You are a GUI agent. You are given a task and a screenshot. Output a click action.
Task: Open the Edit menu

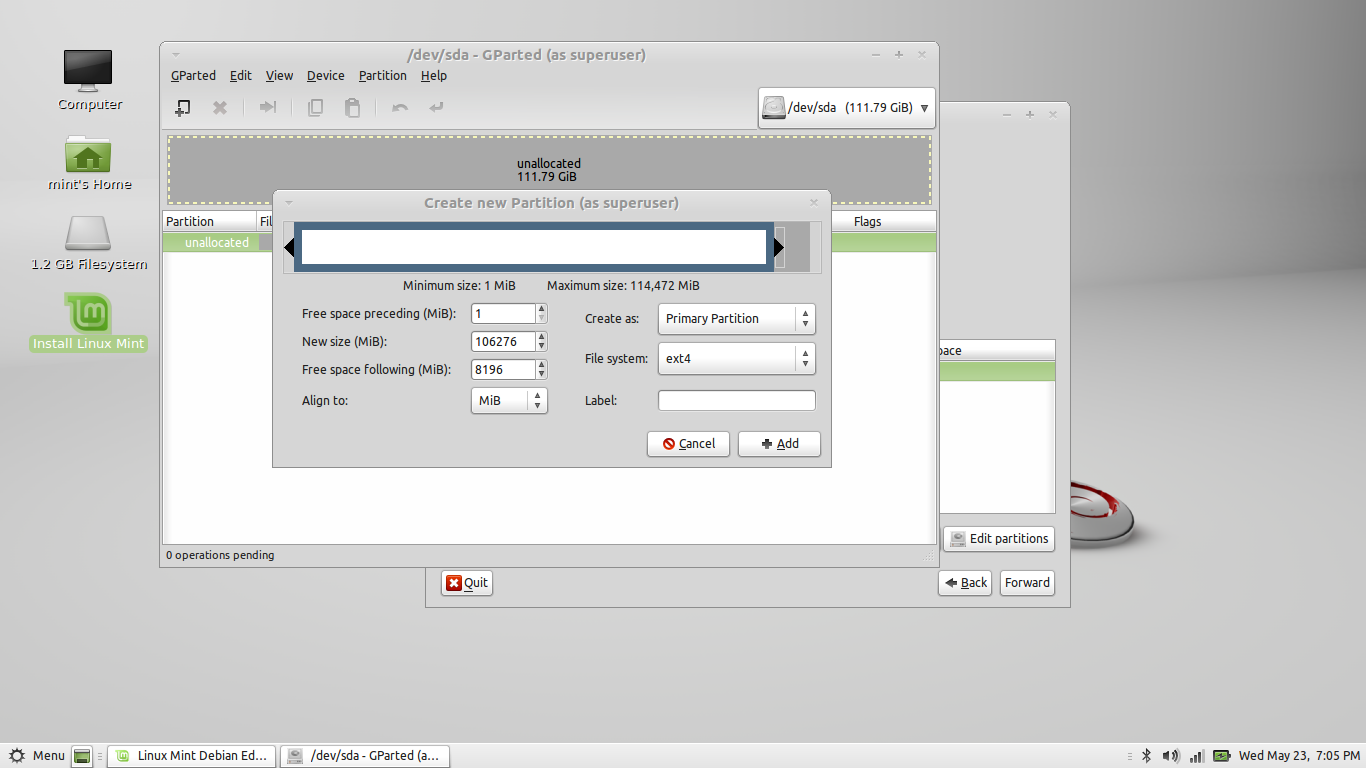pyautogui.click(x=241, y=76)
